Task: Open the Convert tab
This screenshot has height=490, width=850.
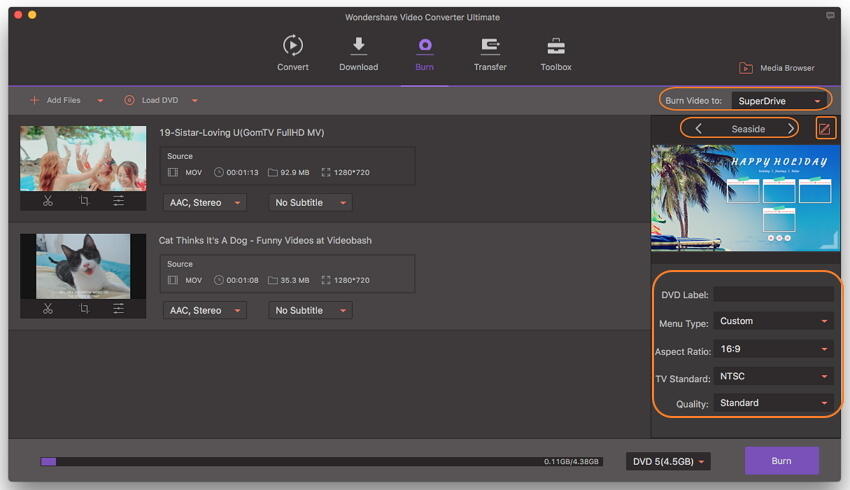Action: tap(293, 53)
